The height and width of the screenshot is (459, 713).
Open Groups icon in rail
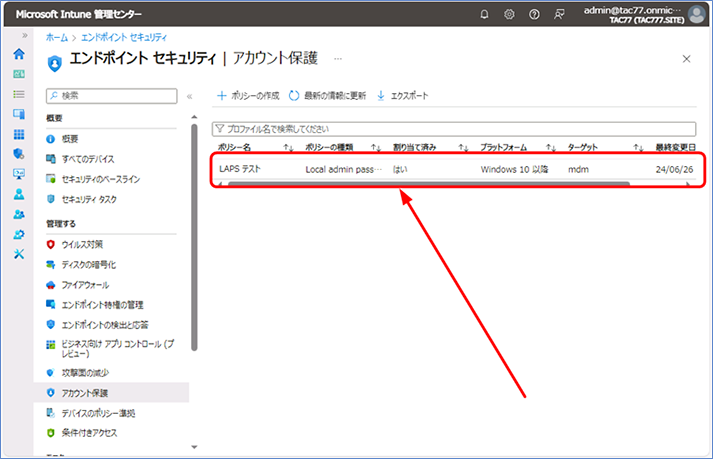[19, 214]
